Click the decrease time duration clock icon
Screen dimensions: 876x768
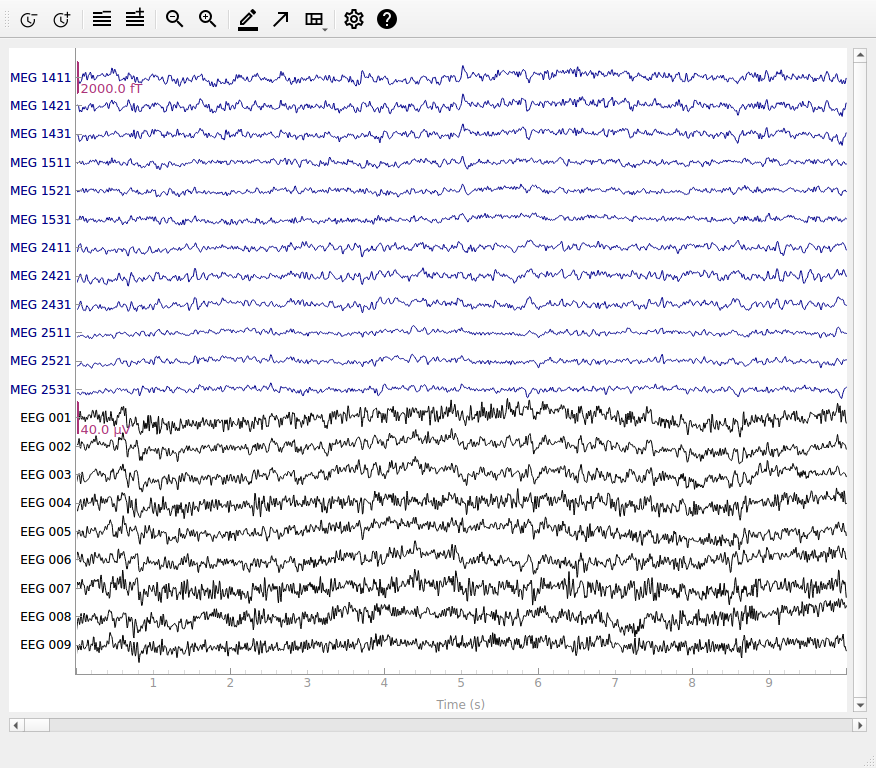click(28, 20)
